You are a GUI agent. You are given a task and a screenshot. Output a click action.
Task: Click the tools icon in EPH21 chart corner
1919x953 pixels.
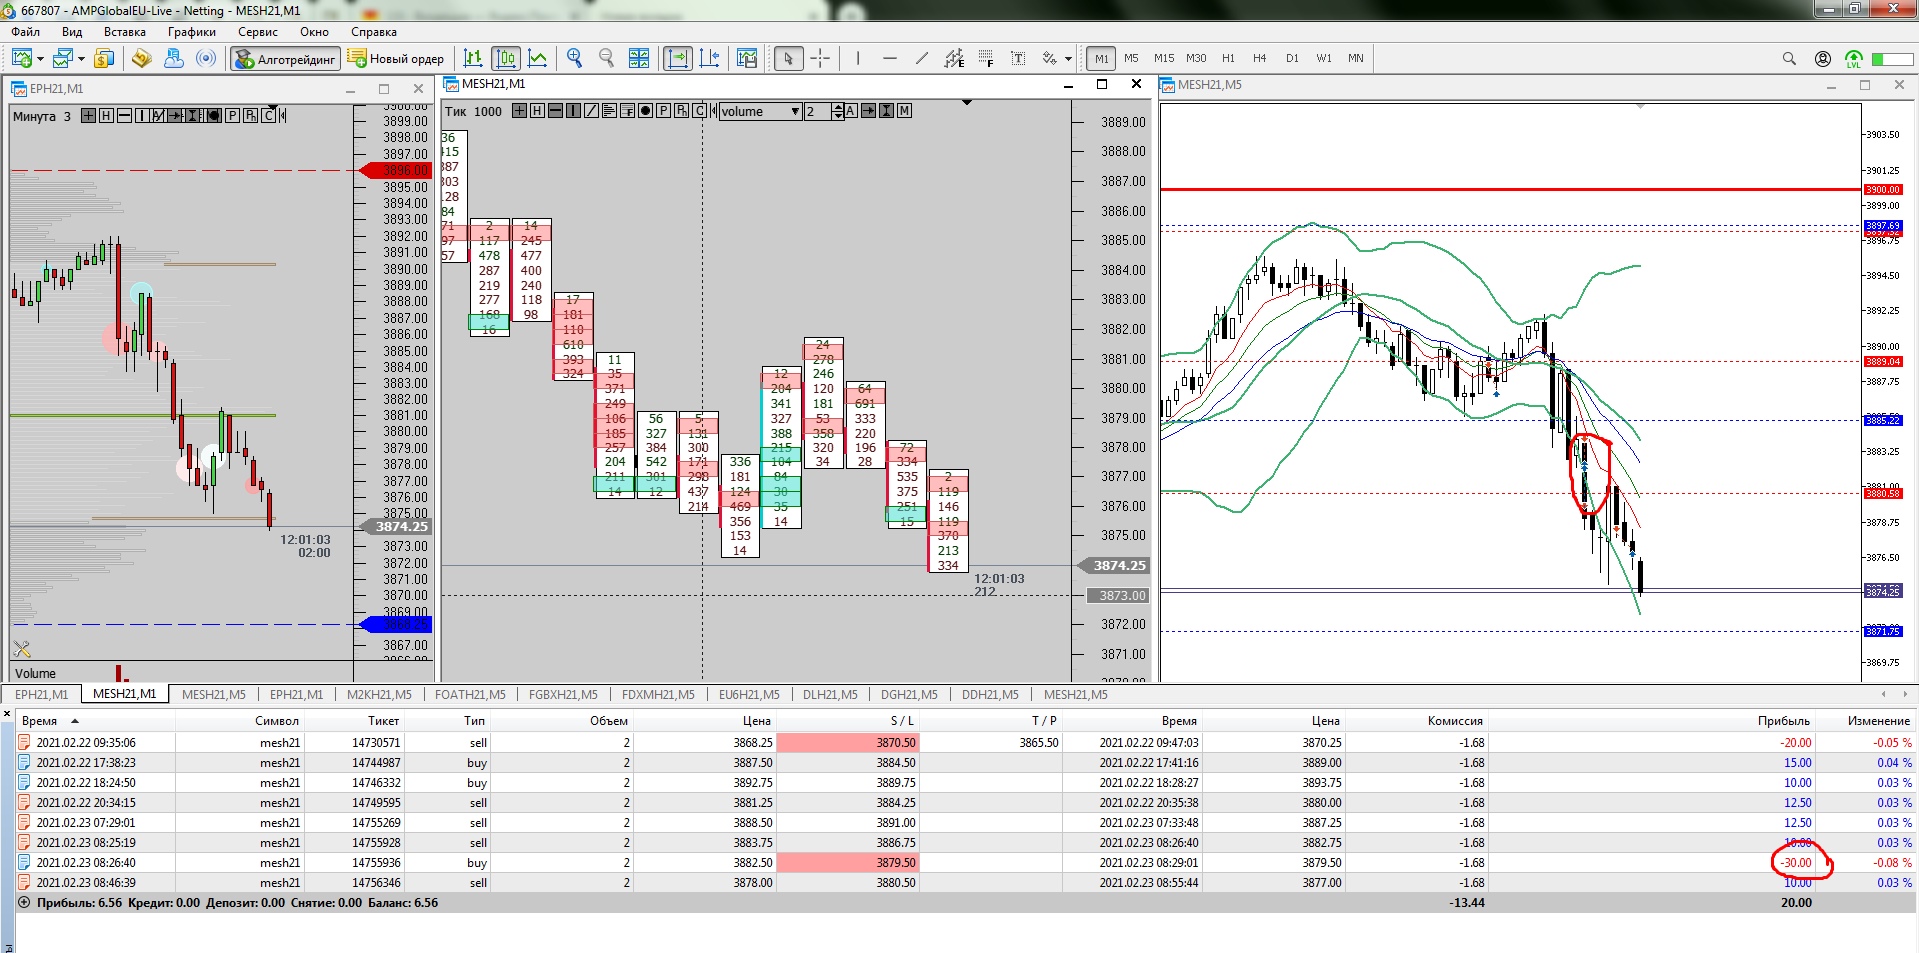tap(22, 649)
